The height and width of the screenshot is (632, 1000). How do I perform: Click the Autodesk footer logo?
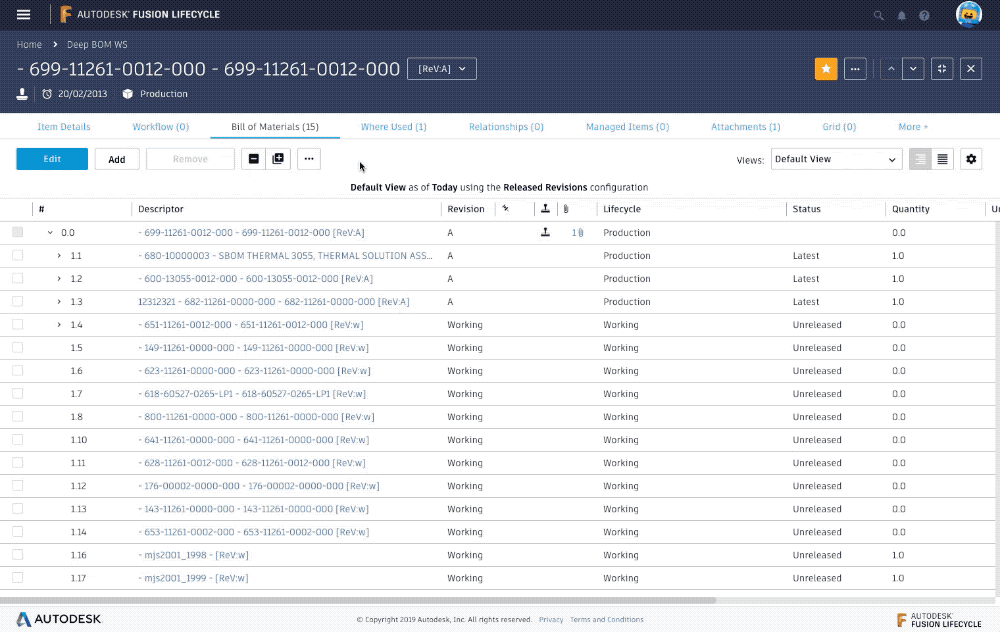pos(59,619)
